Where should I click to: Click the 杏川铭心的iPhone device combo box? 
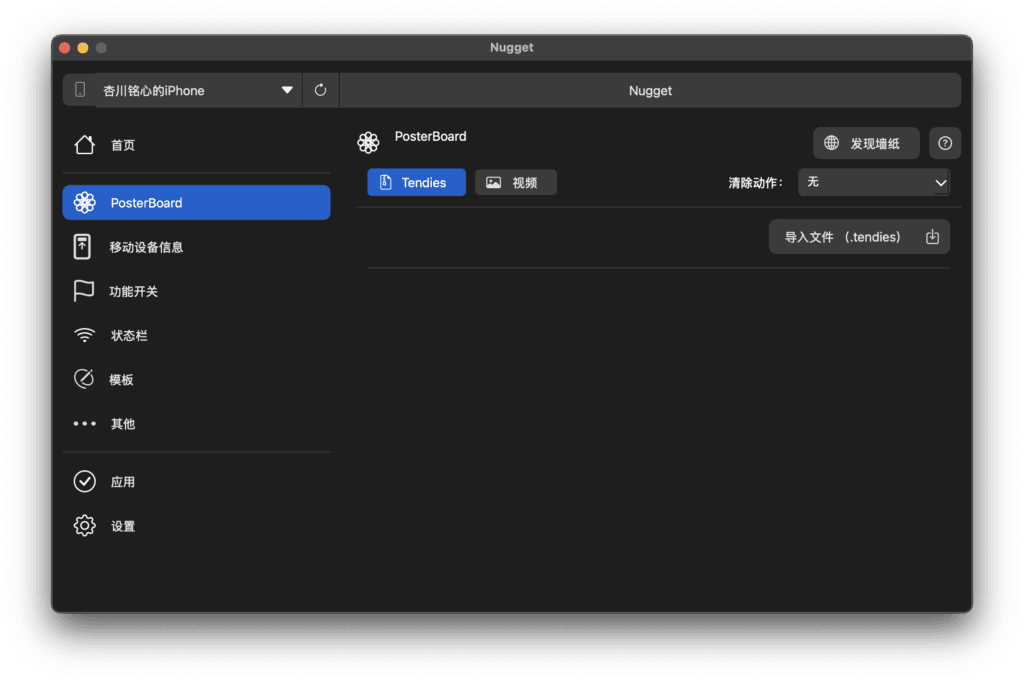pos(190,90)
